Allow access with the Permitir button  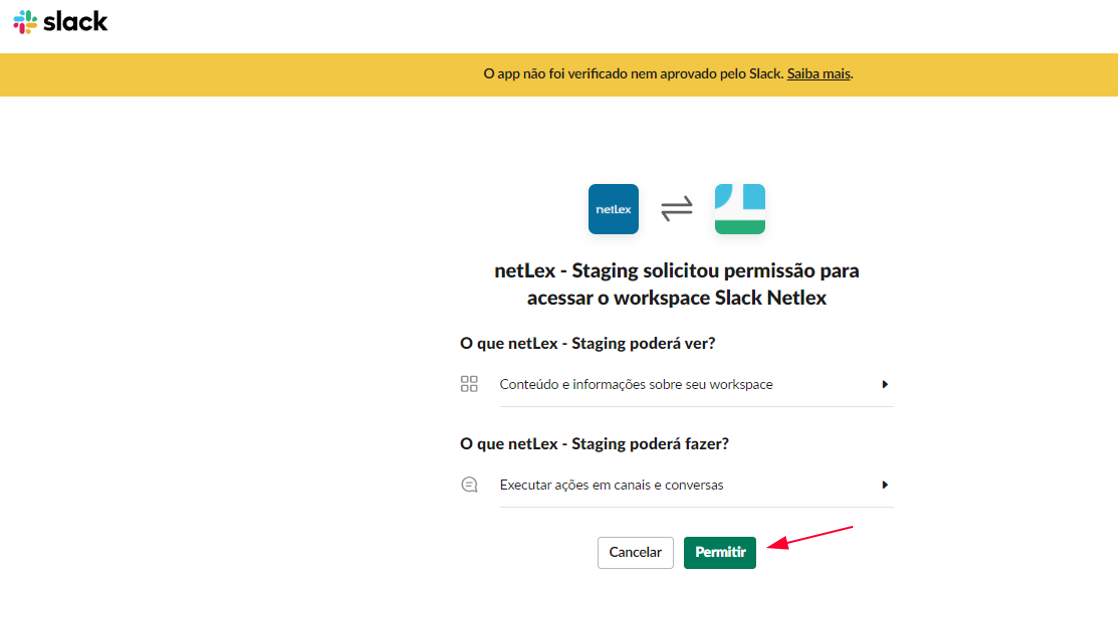click(719, 552)
